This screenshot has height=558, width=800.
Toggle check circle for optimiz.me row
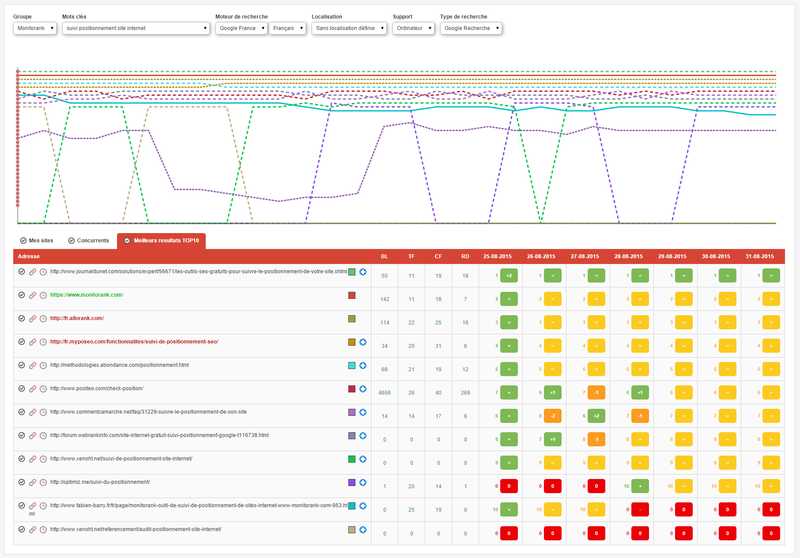(x=21, y=483)
